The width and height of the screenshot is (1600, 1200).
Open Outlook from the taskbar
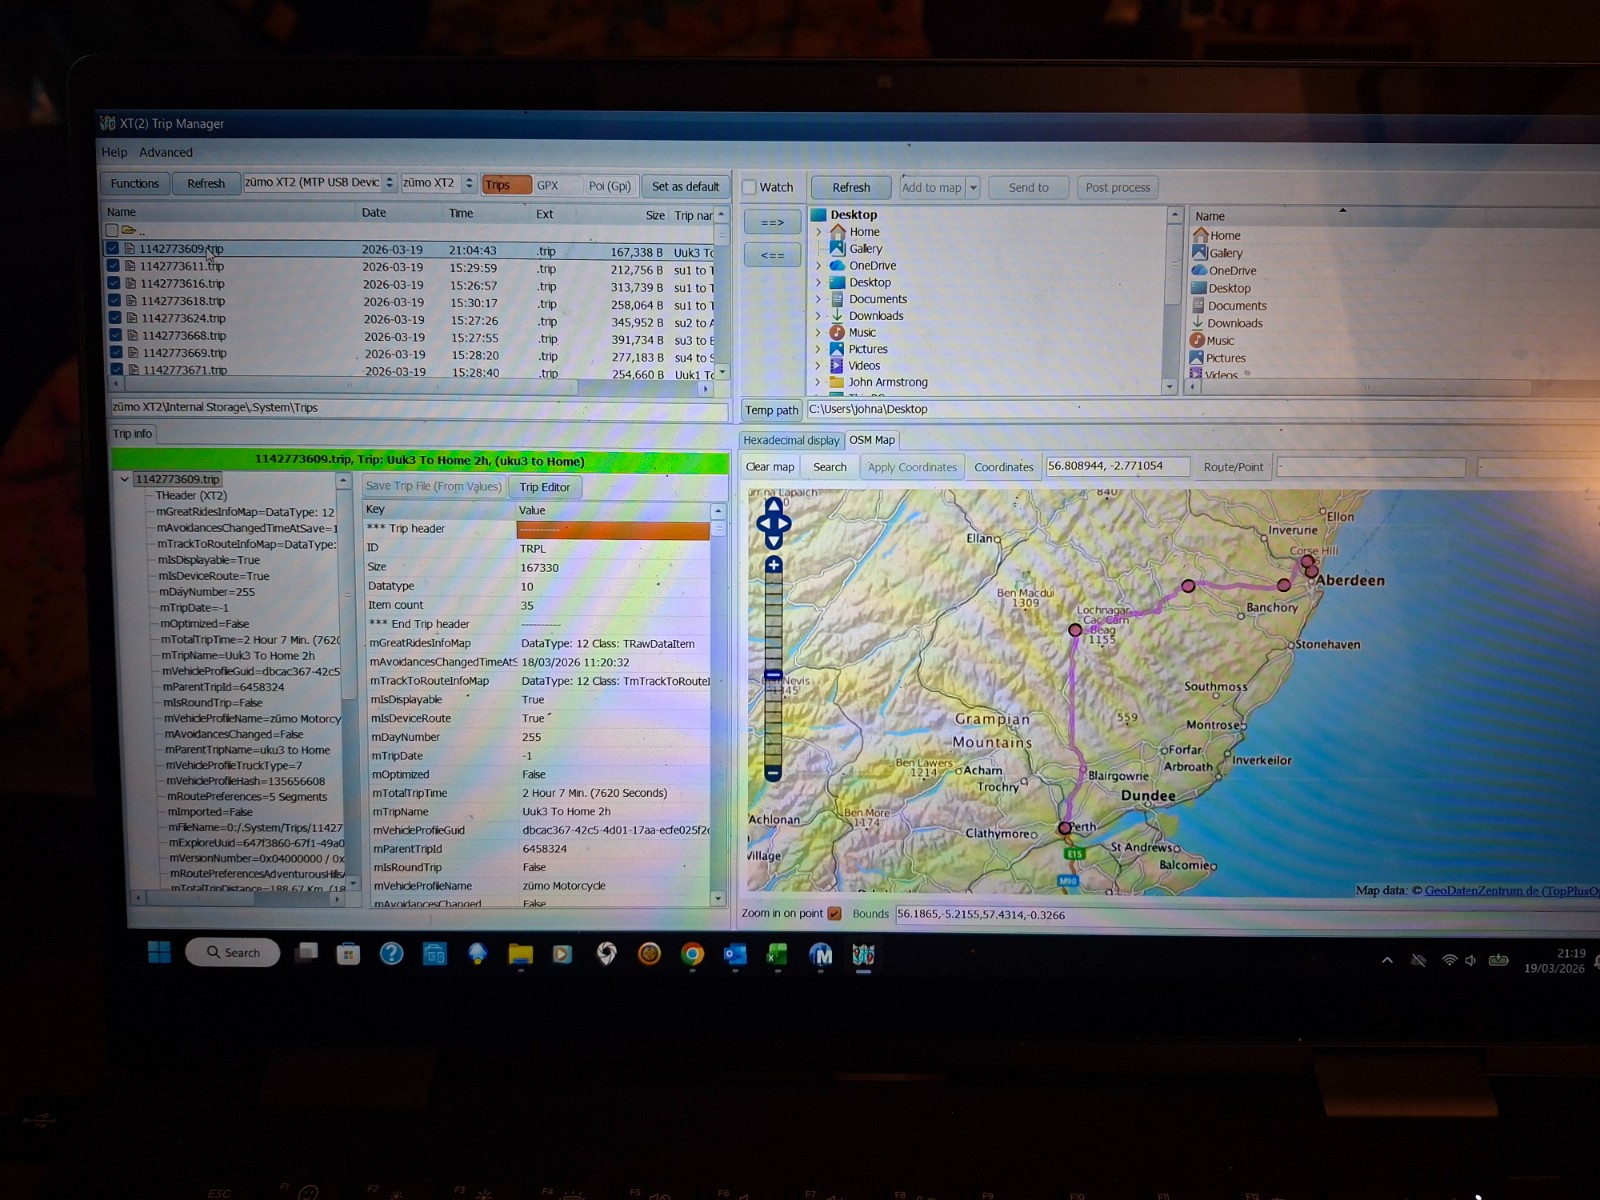pyautogui.click(x=735, y=955)
